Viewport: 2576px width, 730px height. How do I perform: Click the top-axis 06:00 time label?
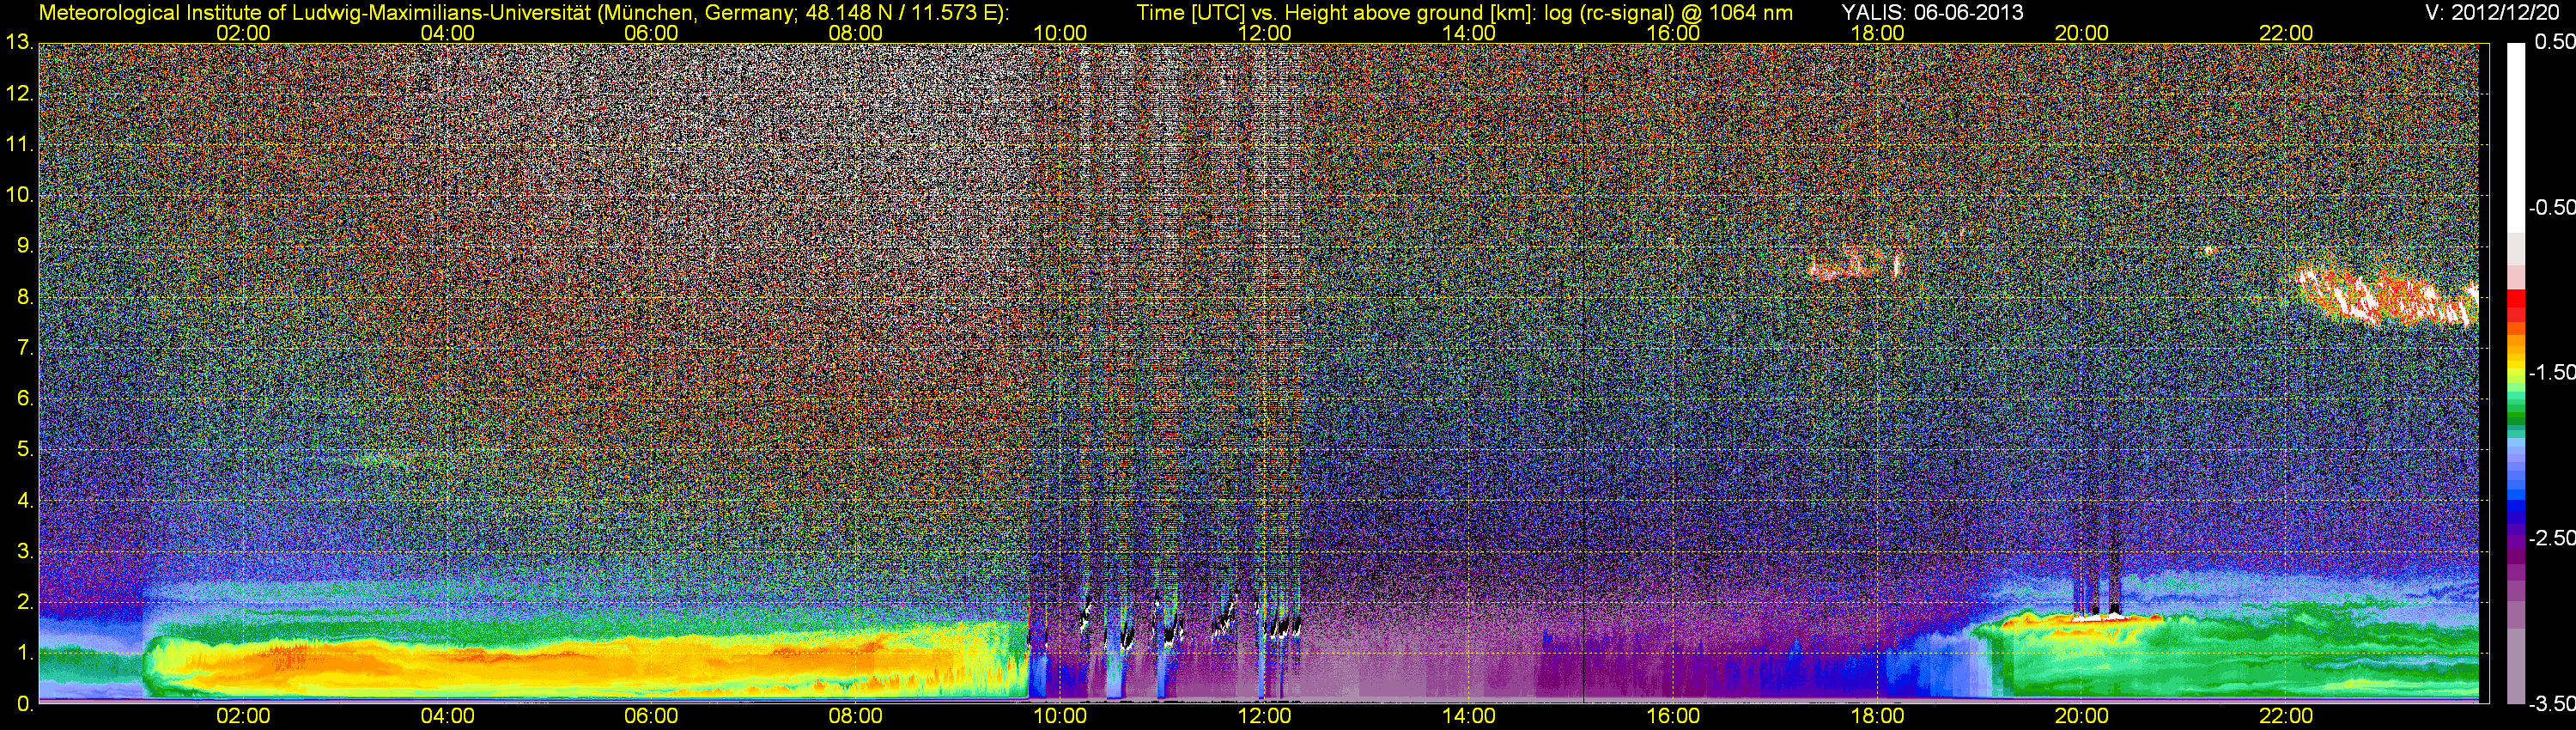pyautogui.click(x=651, y=33)
